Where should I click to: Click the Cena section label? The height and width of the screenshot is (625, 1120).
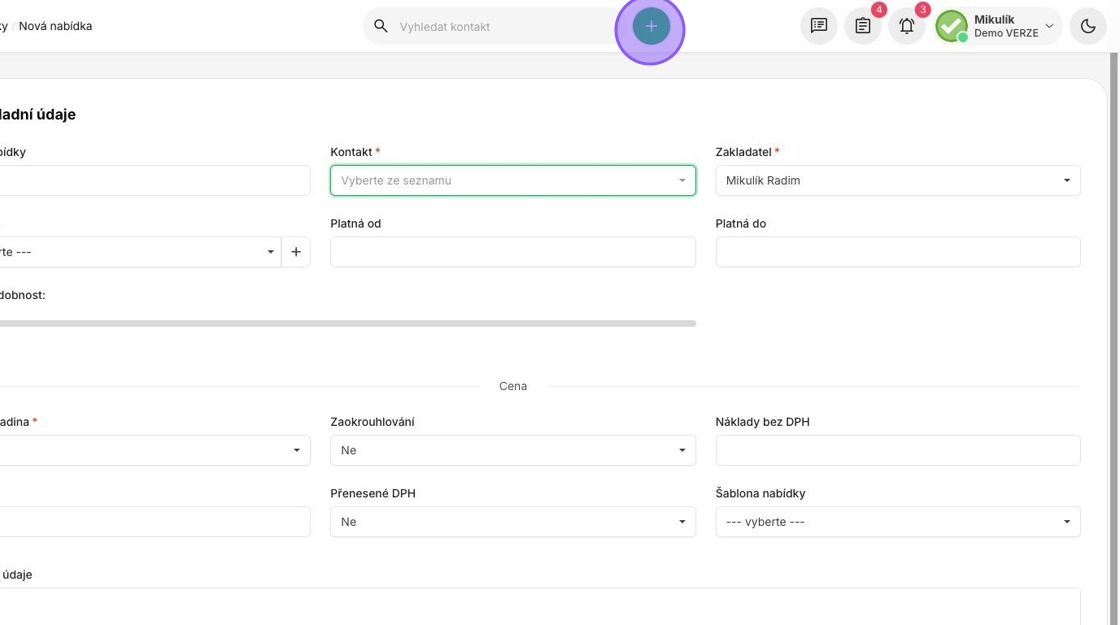513,386
